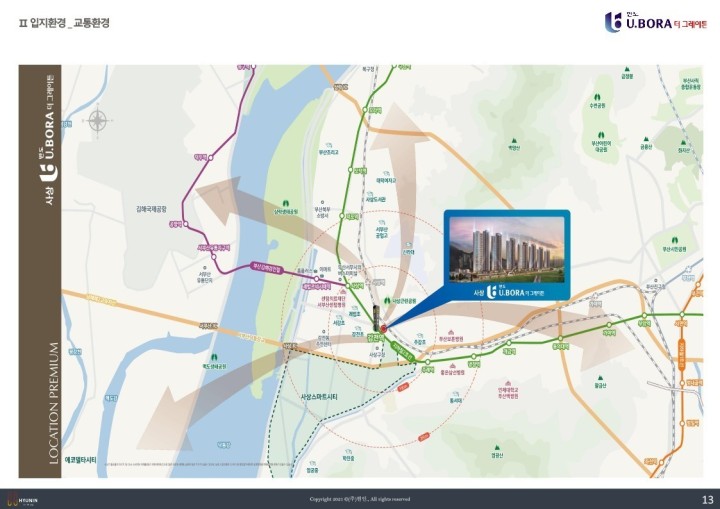This screenshot has height=509, width=720.
Task: Click the 'LOCATION PREMIUM' sidebar text
Action: (54, 403)
